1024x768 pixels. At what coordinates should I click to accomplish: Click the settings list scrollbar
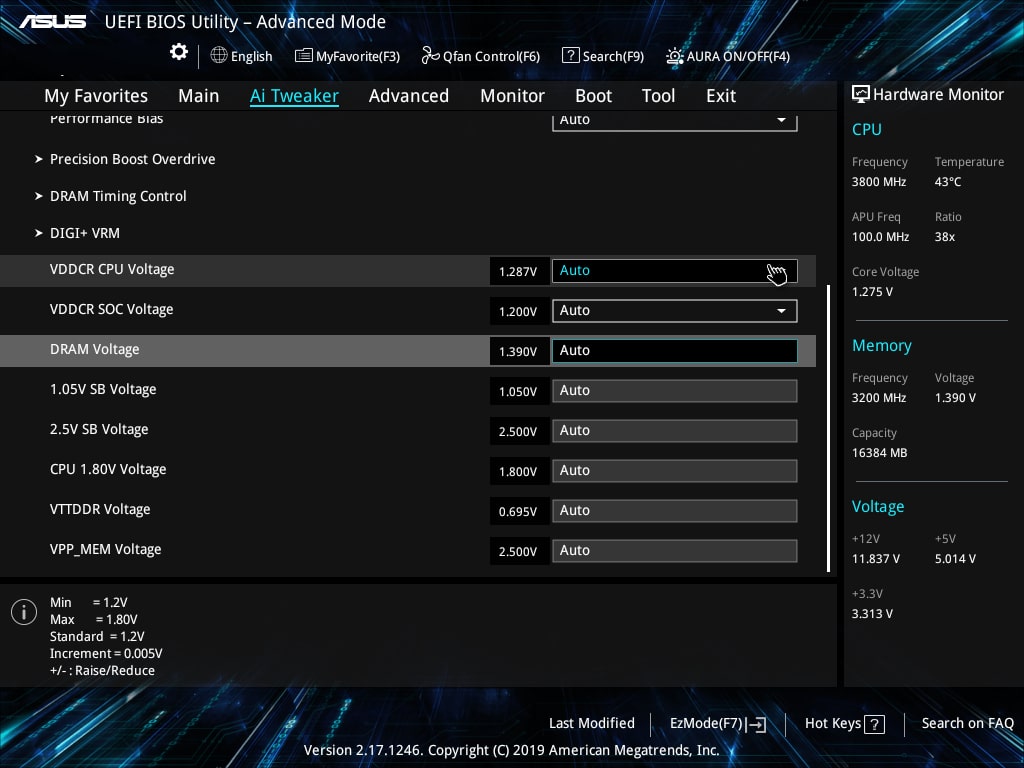pyautogui.click(x=829, y=428)
